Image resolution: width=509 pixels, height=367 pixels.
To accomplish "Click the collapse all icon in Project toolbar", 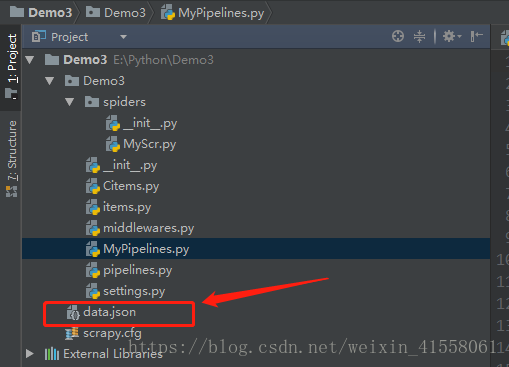I will point(419,36).
